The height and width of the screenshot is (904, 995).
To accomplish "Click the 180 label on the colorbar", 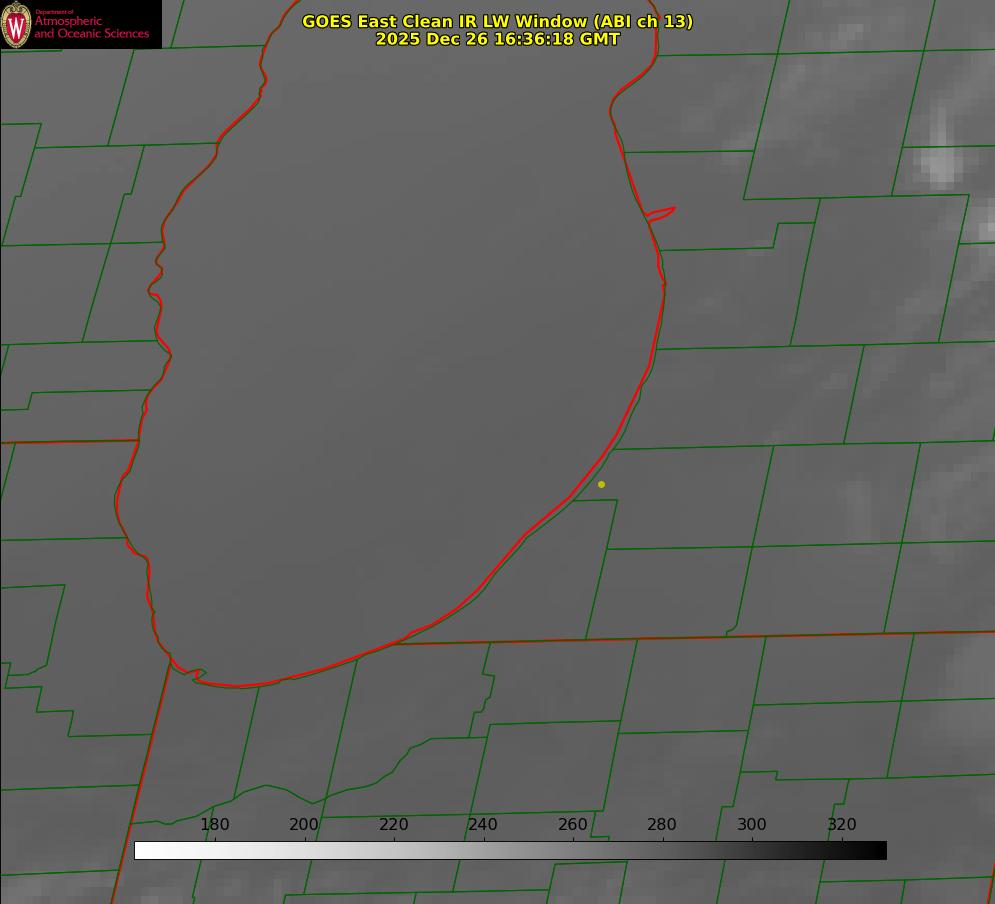I will click(214, 824).
